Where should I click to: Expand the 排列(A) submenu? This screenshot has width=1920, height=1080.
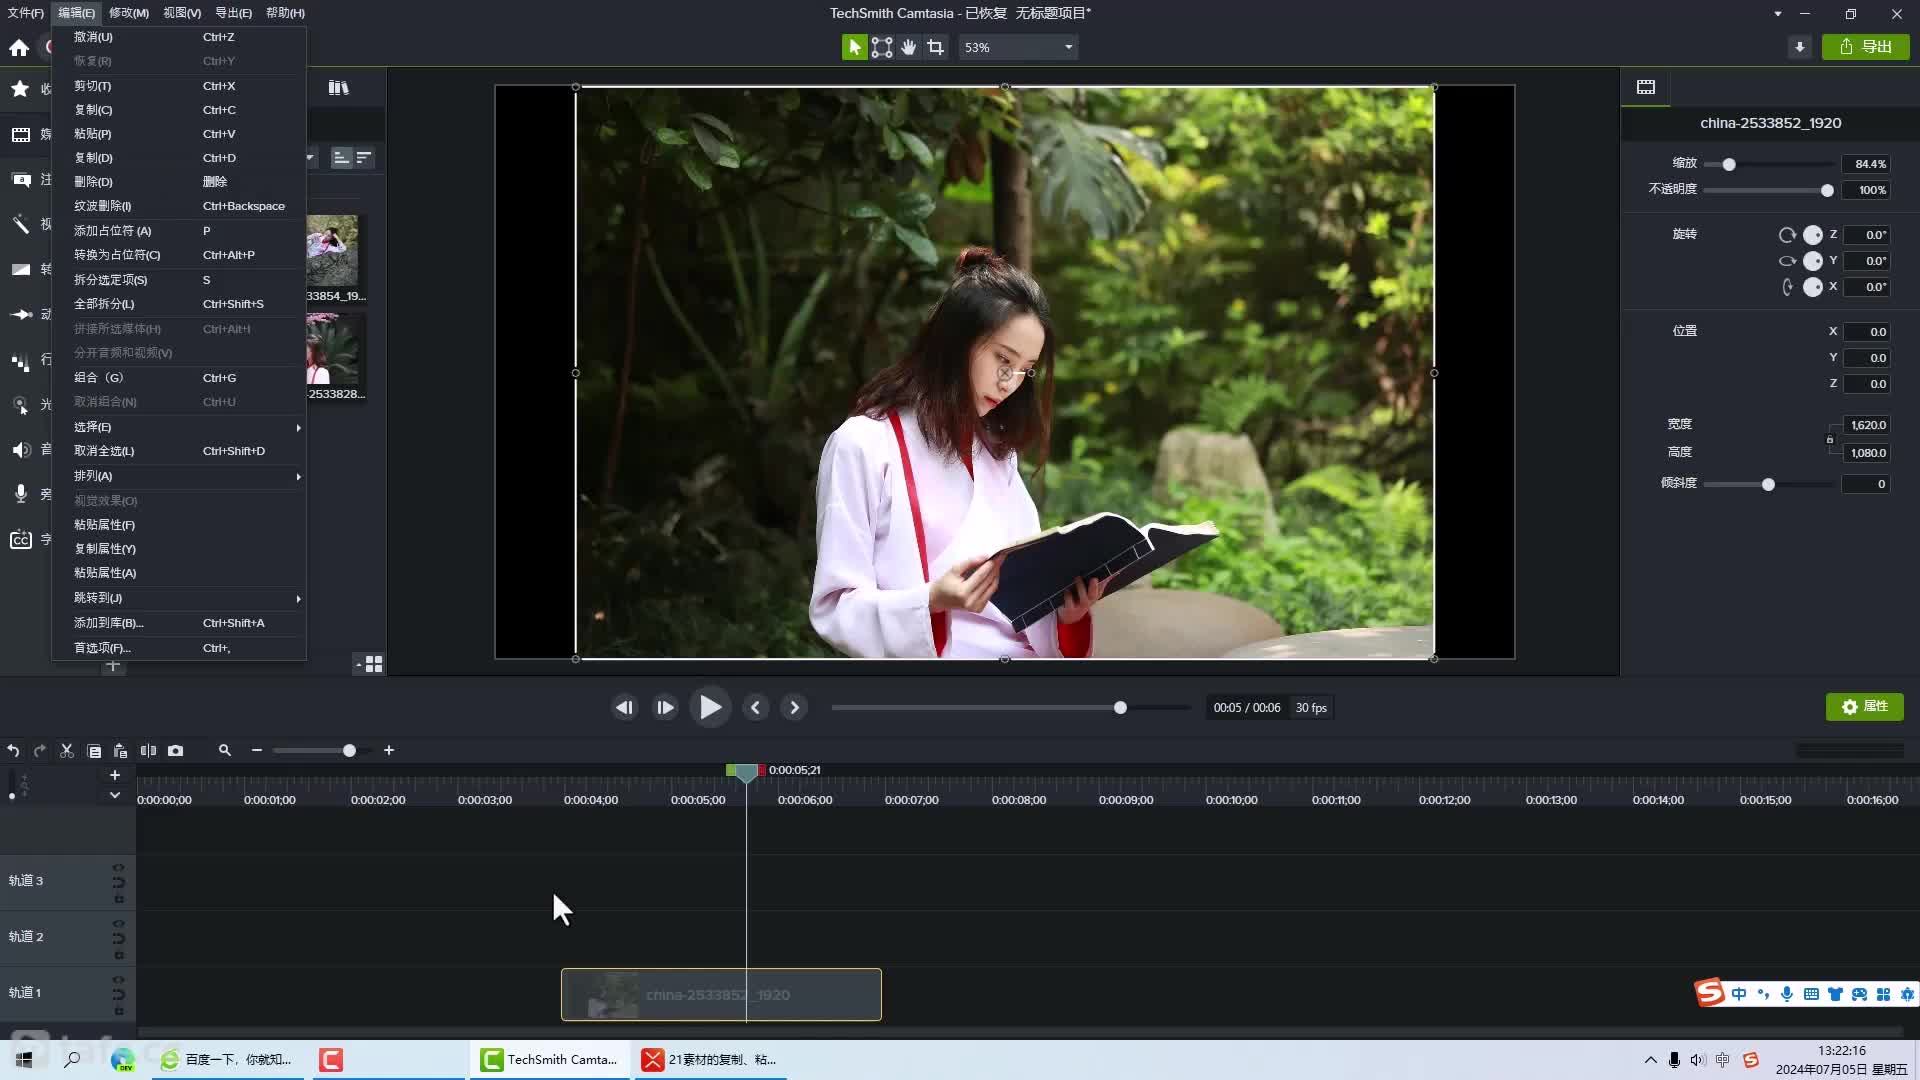[x=179, y=476]
